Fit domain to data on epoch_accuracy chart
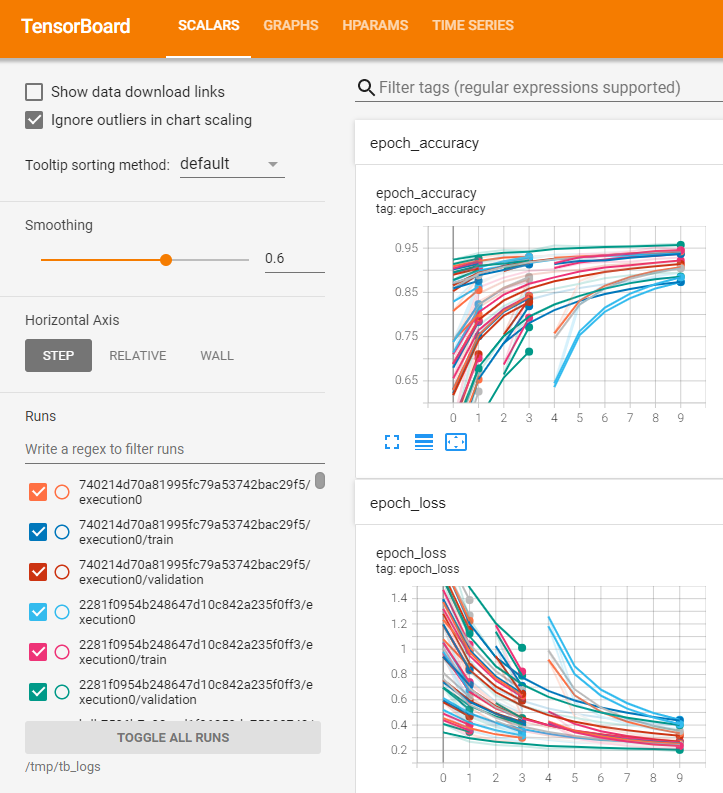723x793 pixels. click(456, 442)
